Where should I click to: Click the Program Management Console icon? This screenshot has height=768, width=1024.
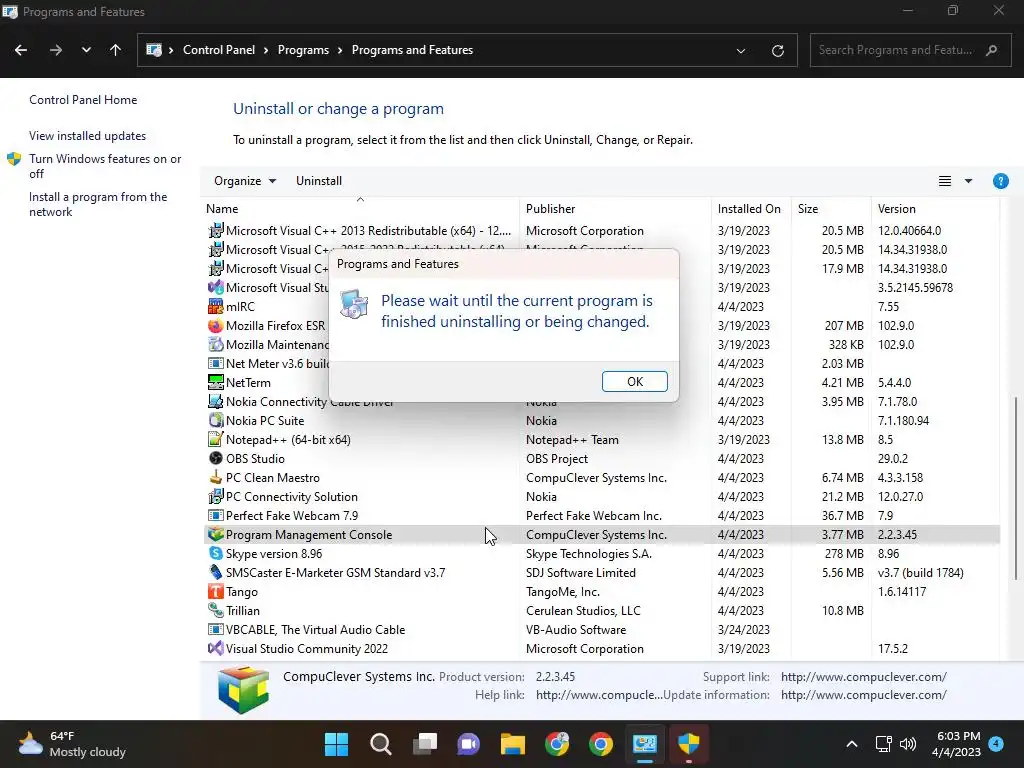tap(216, 534)
